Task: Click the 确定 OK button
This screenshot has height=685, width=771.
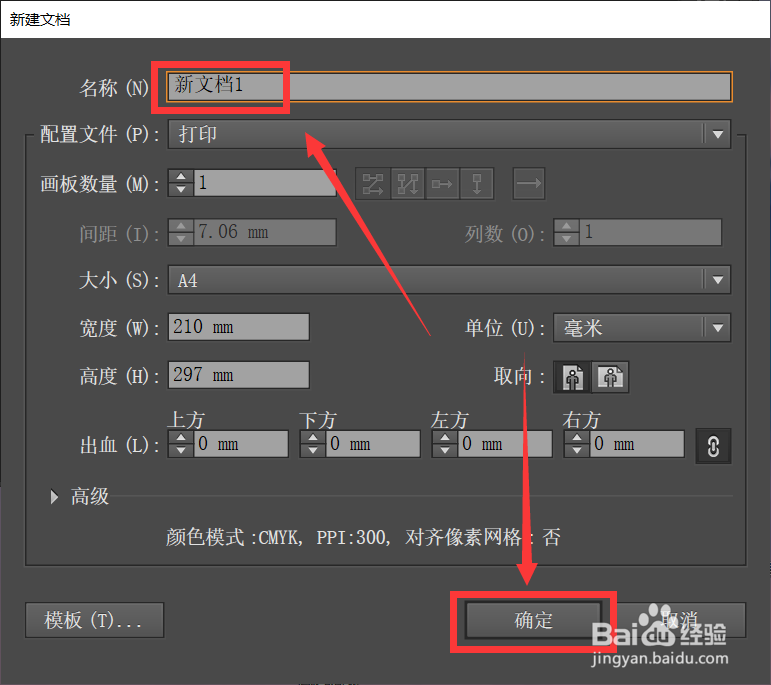Action: pos(534,620)
